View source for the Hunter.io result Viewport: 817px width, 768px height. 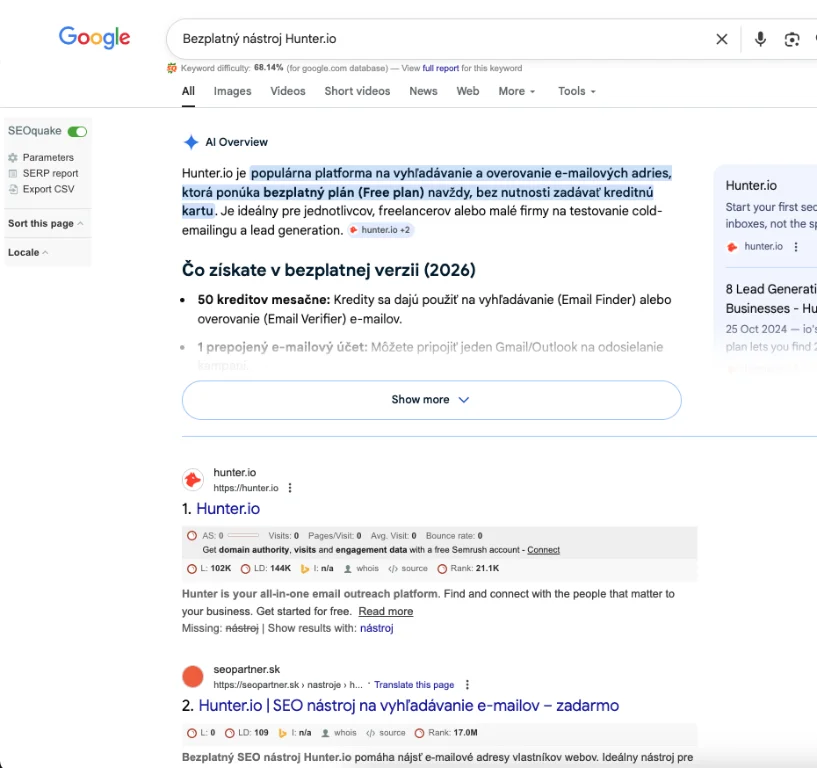tap(408, 568)
